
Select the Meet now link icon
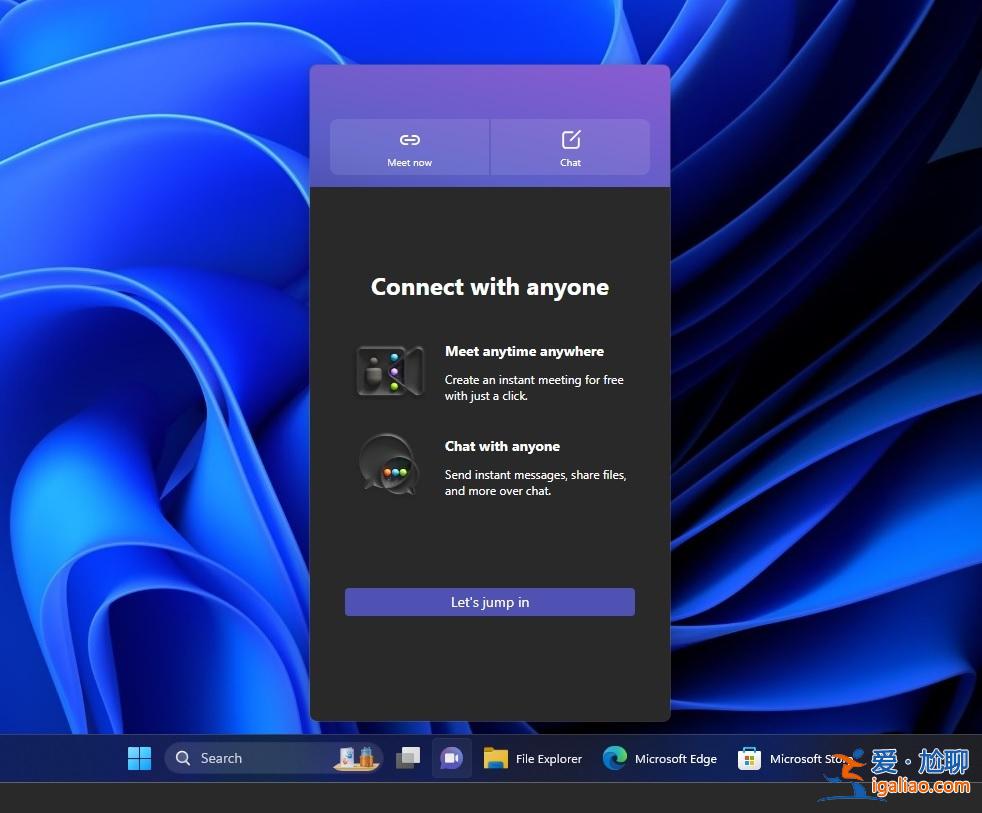pos(409,139)
